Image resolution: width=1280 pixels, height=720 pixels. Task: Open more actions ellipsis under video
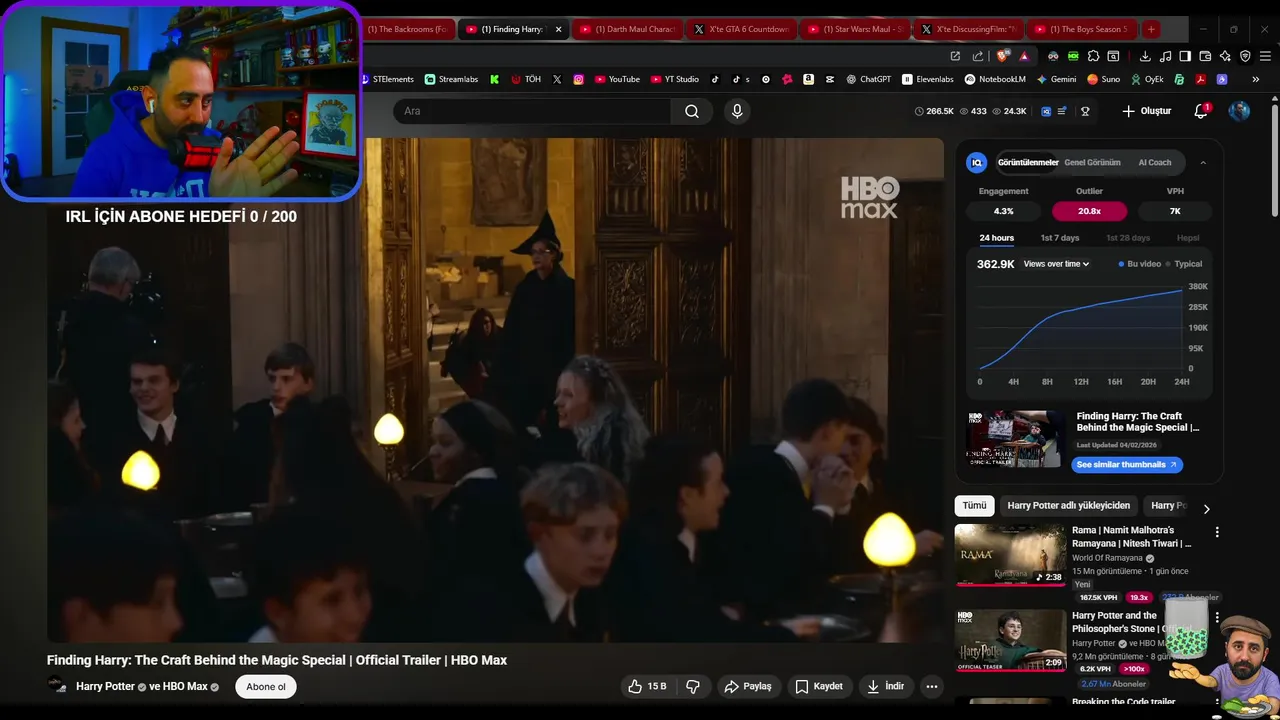(932, 686)
